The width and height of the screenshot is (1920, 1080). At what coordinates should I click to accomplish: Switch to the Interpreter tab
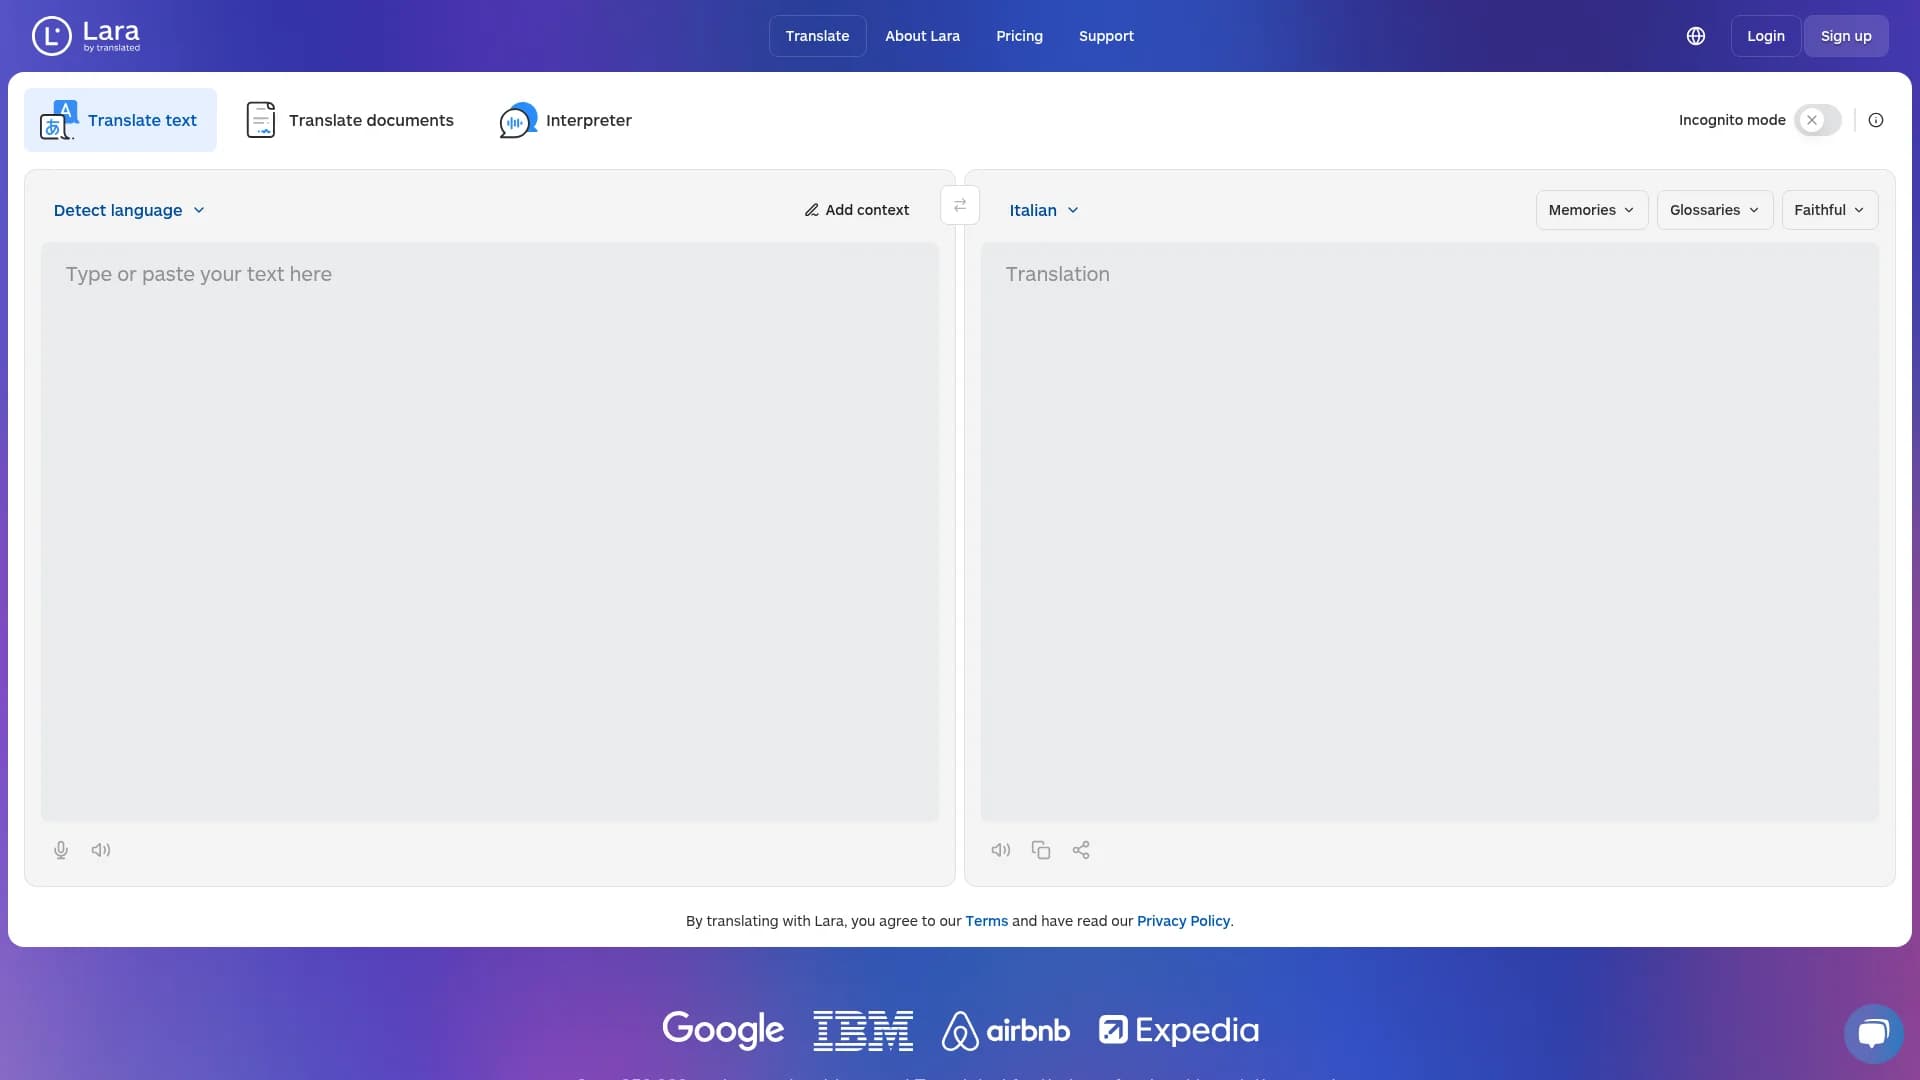(x=566, y=120)
